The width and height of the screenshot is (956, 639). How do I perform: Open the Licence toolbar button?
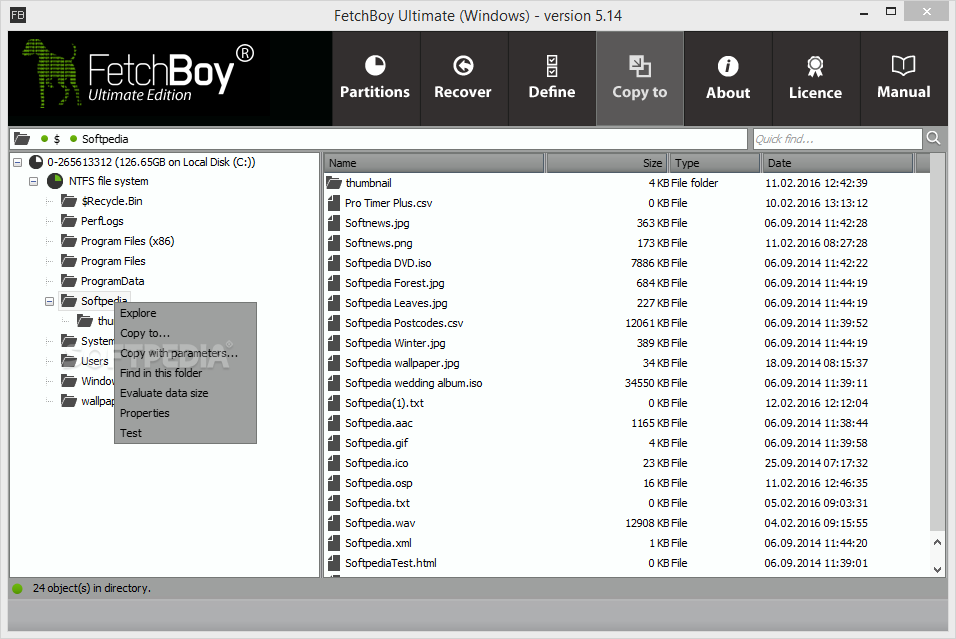point(816,79)
